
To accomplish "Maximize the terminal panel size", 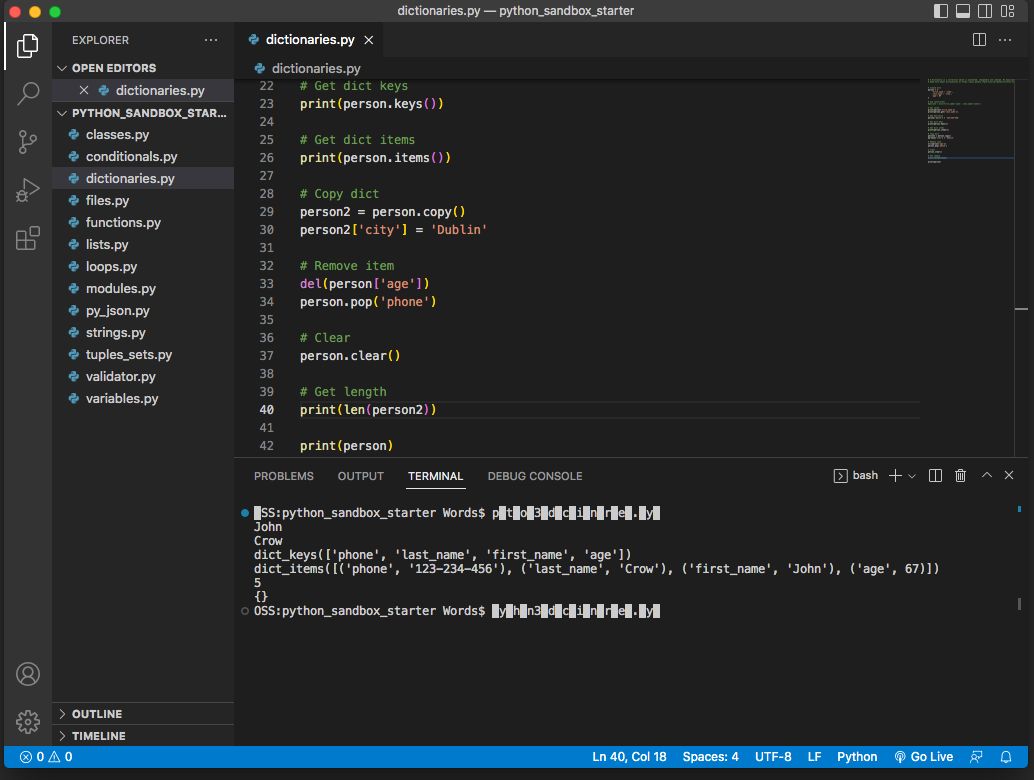I will point(986,476).
